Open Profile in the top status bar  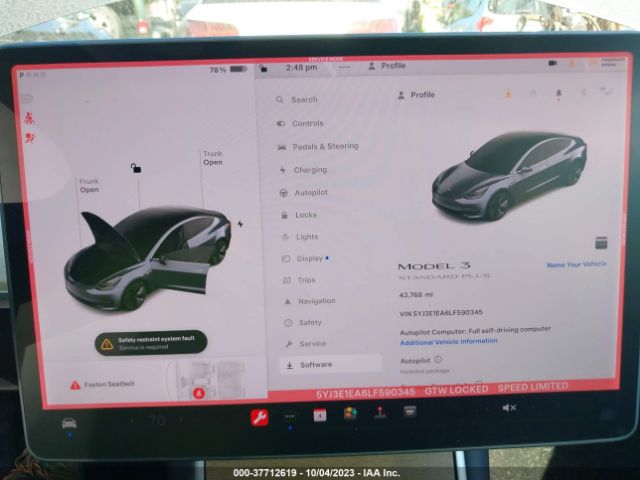pos(387,66)
